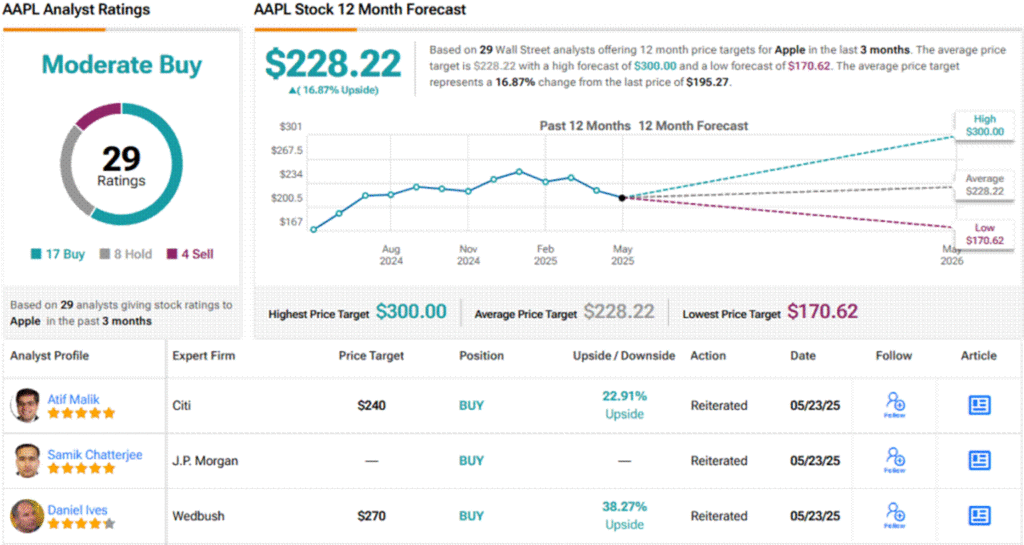
Task: Open Daniel Ives analyst profile link
Action: pos(76,510)
